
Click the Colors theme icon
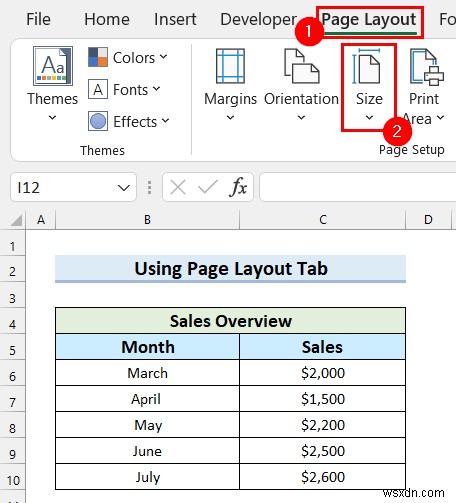pyautogui.click(x=98, y=57)
